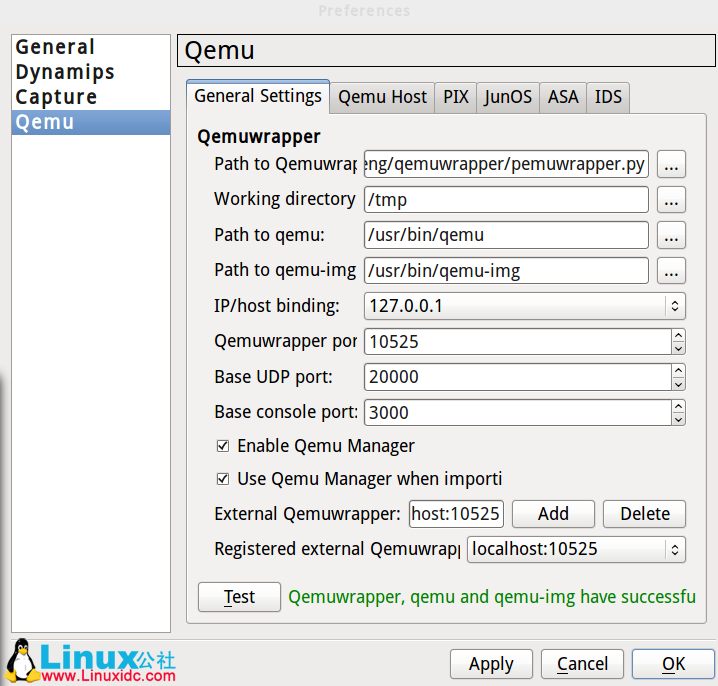
Task: Select the JunOS tab
Action: point(508,97)
